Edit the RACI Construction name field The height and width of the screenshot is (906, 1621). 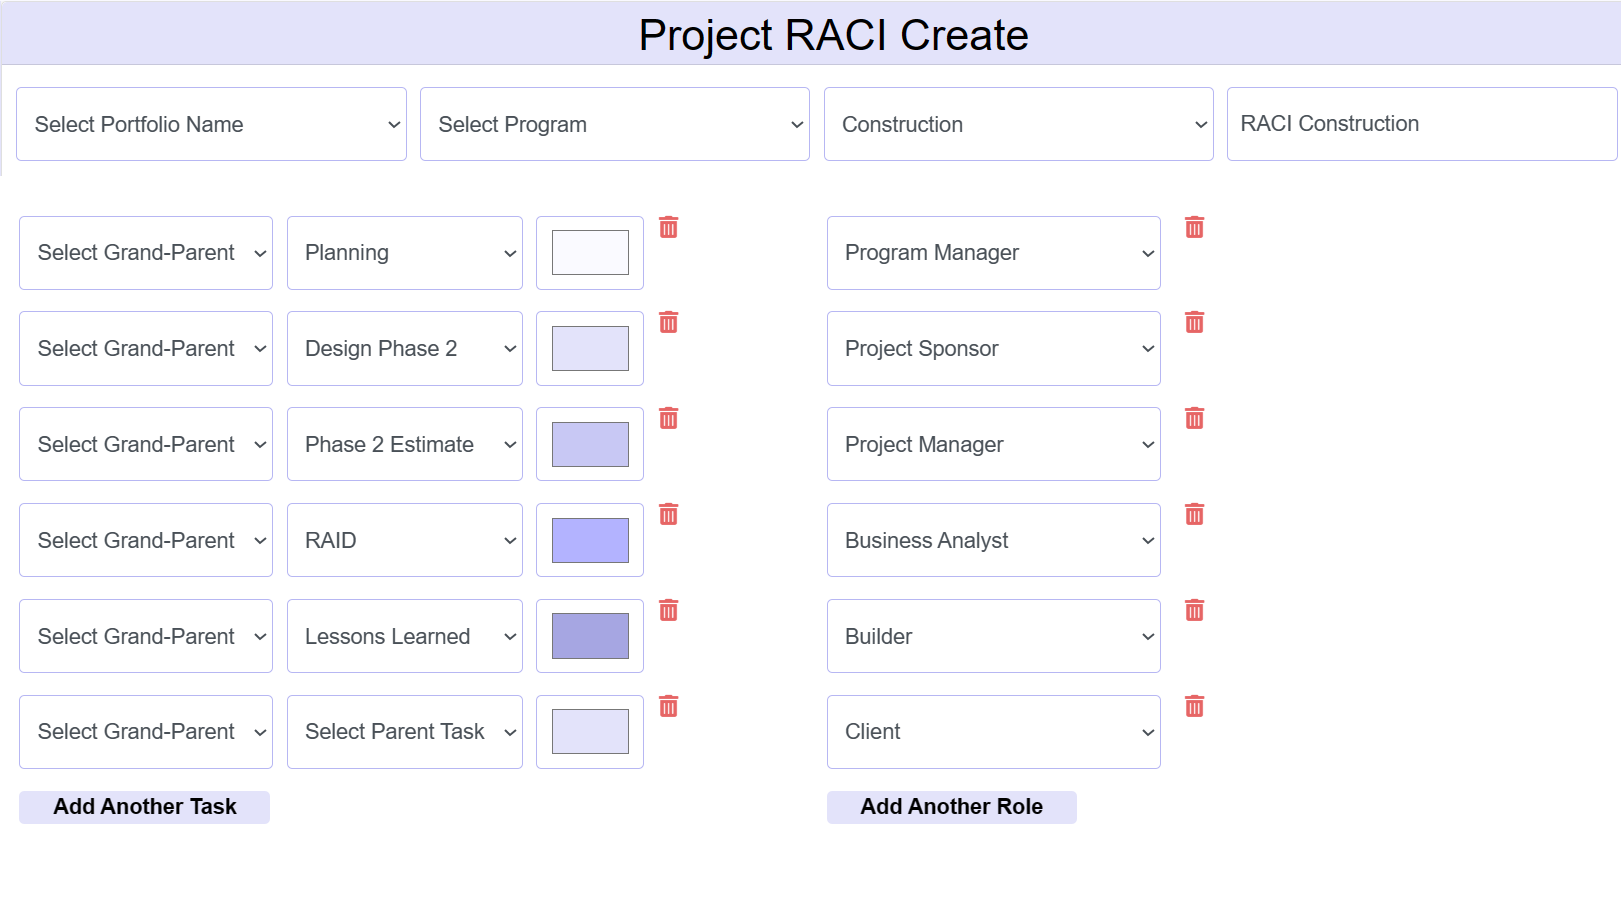click(x=1421, y=123)
